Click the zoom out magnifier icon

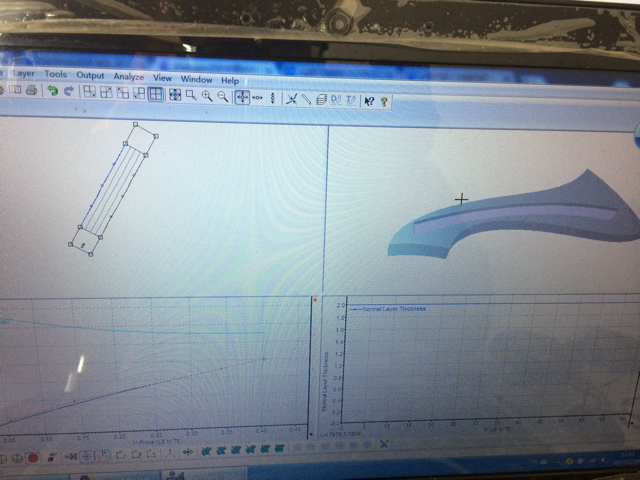click(222, 97)
